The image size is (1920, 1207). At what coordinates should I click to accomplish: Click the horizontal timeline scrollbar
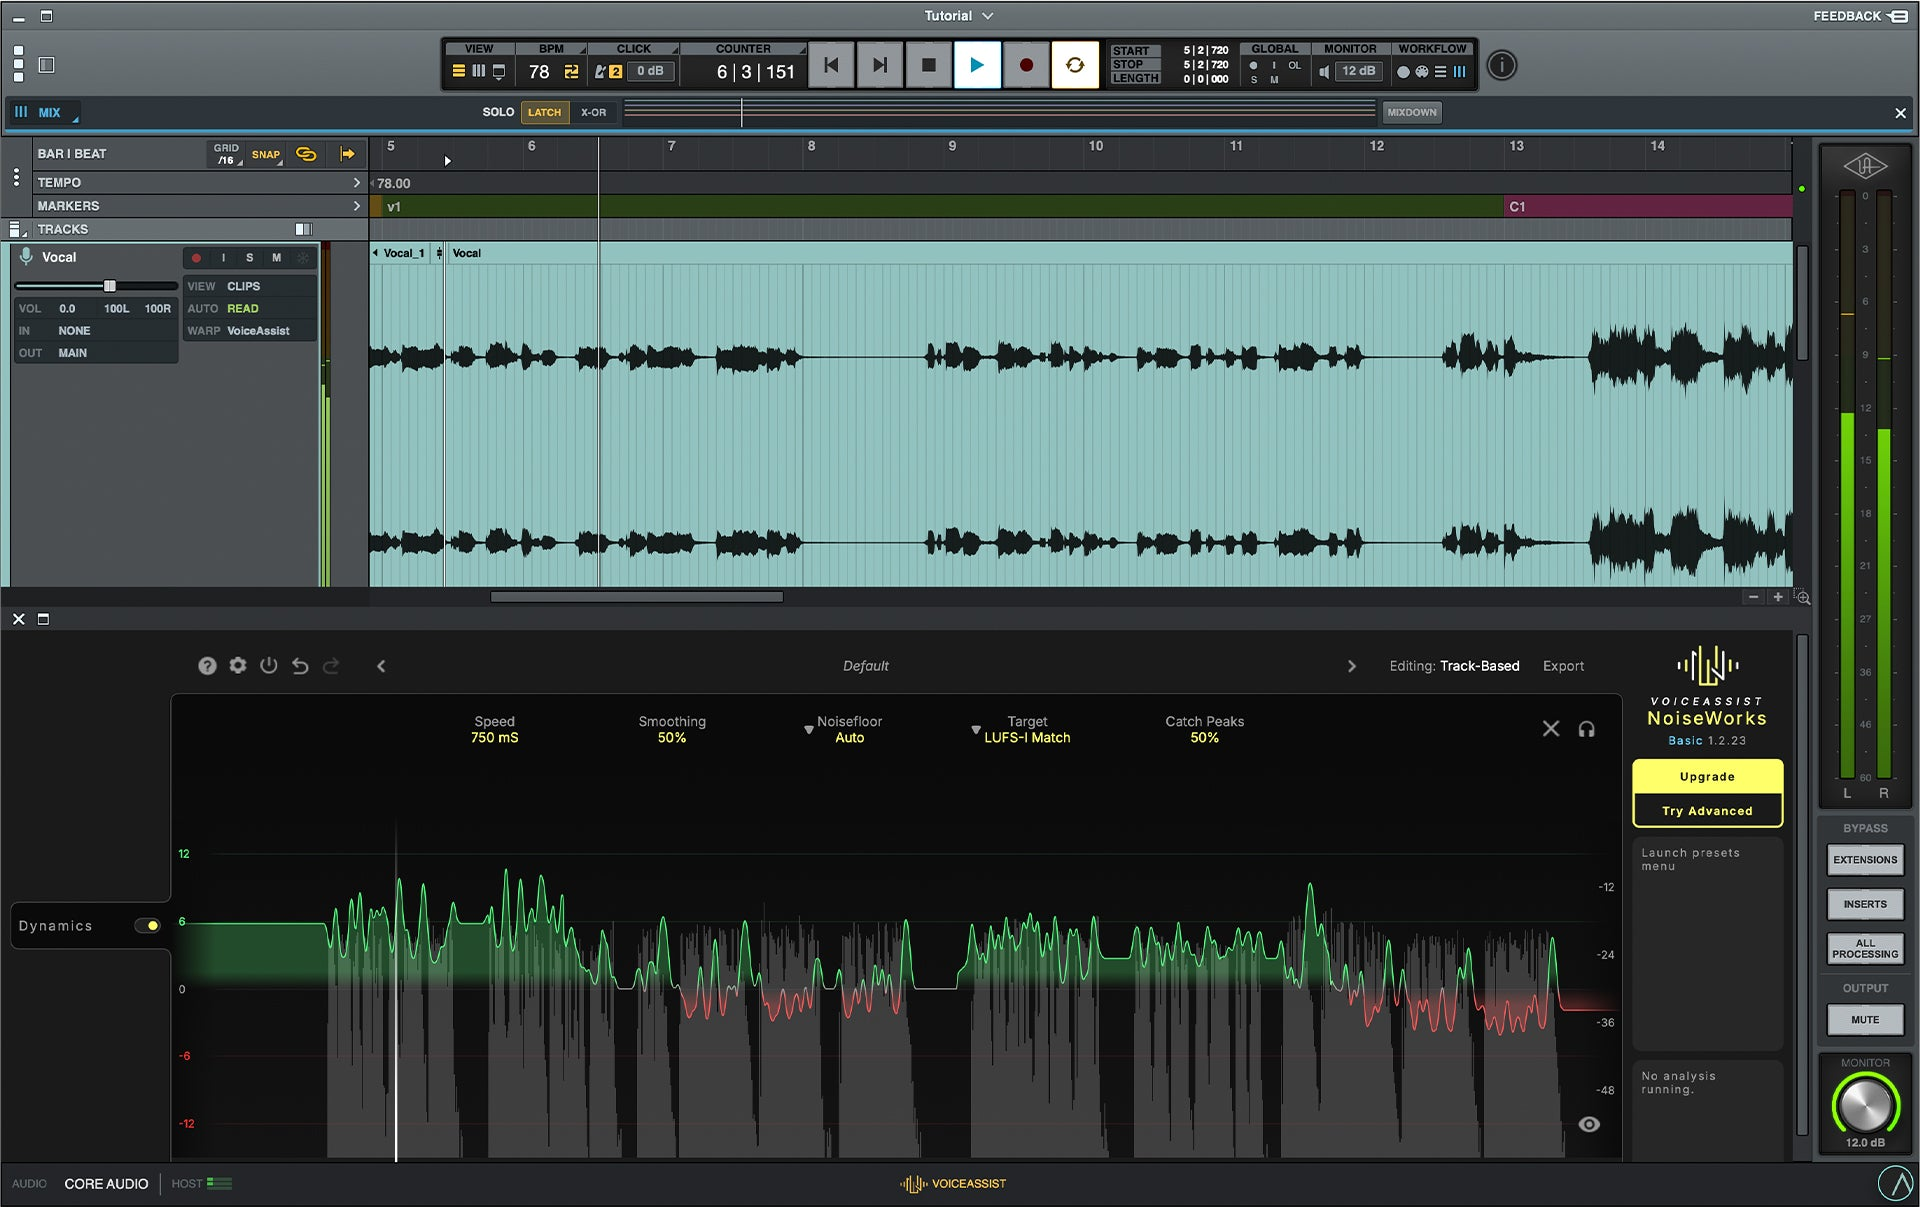click(637, 598)
